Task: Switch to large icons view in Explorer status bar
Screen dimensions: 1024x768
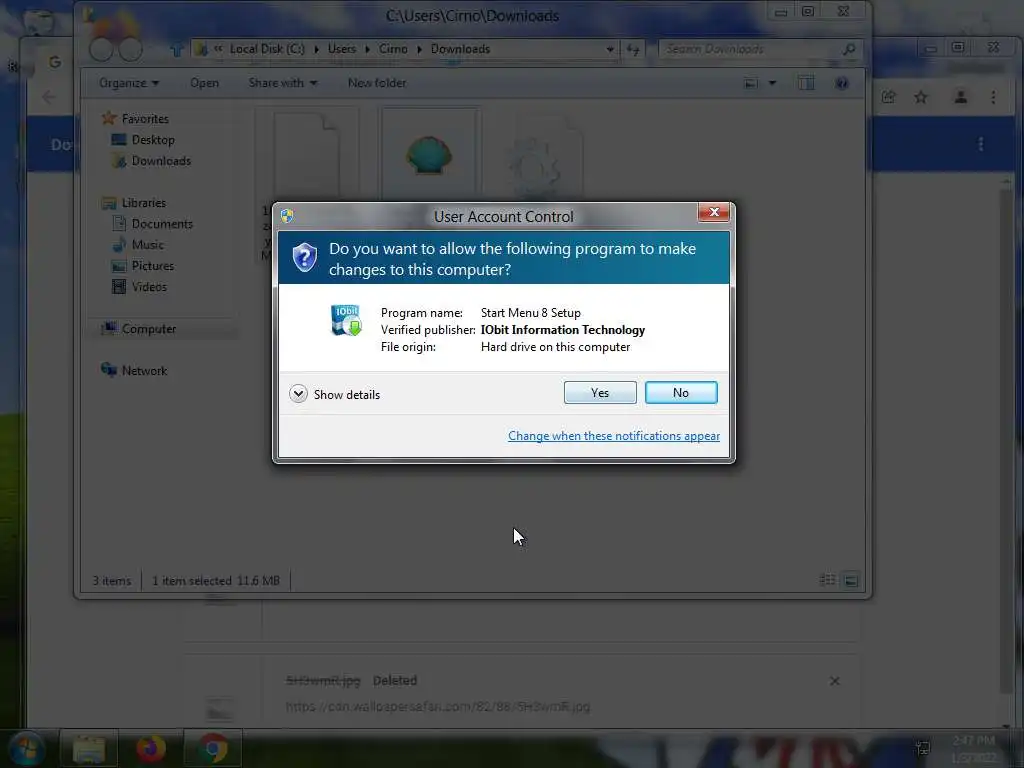Action: (850, 580)
